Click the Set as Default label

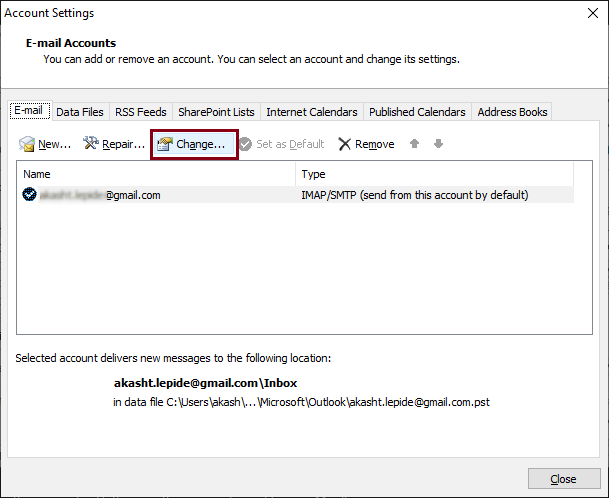[290, 144]
